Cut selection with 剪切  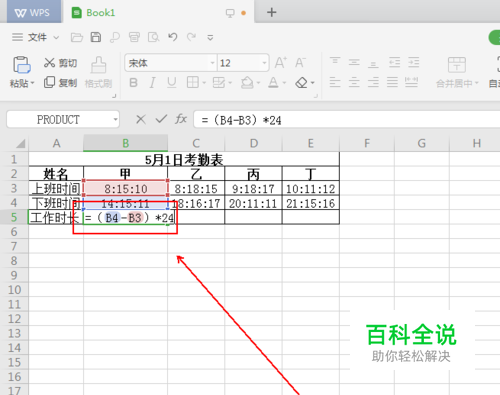pos(60,63)
